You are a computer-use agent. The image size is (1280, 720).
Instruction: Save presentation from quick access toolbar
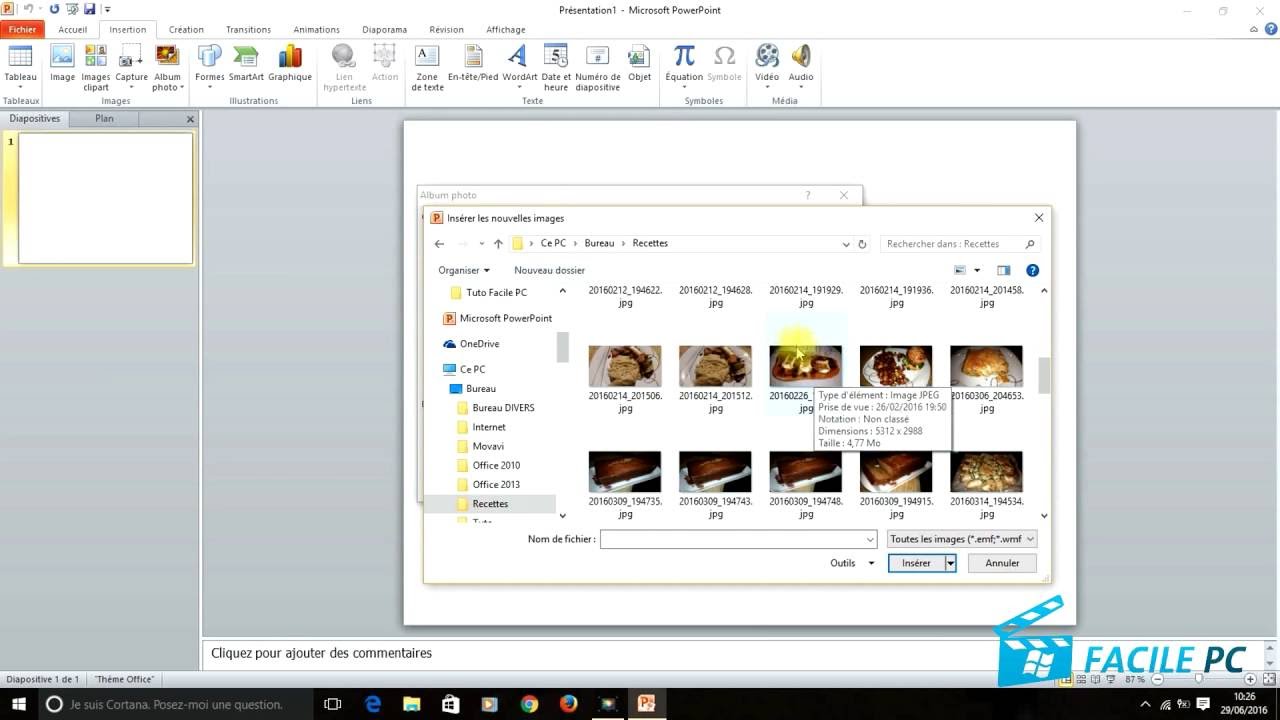pyautogui.click(x=90, y=9)
